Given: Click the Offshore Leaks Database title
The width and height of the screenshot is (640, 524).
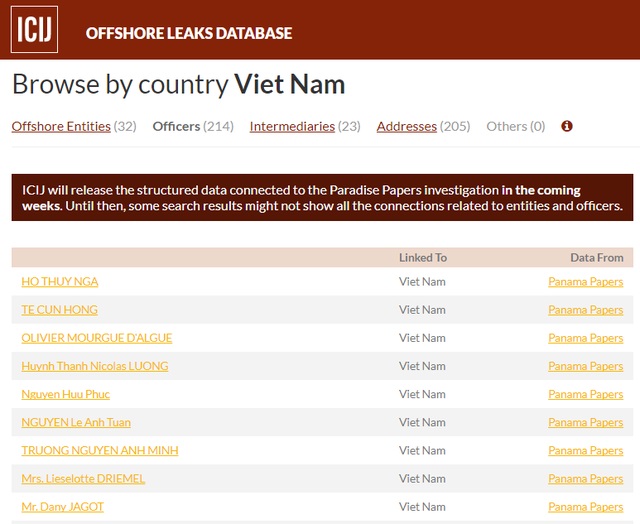Looking at the screenshot, I should [x=189, y=33].
